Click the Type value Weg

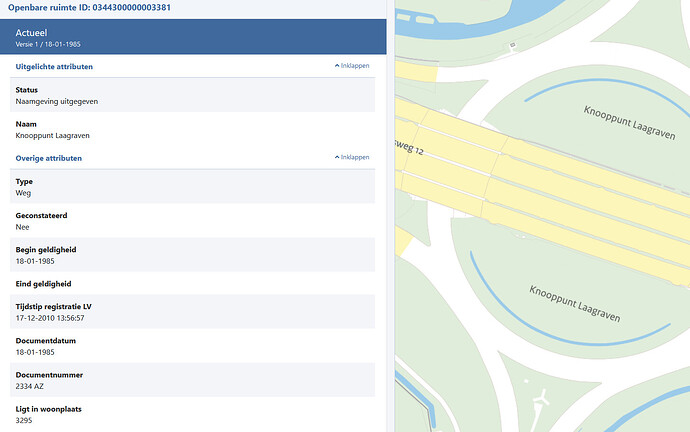tap(23, 193)
